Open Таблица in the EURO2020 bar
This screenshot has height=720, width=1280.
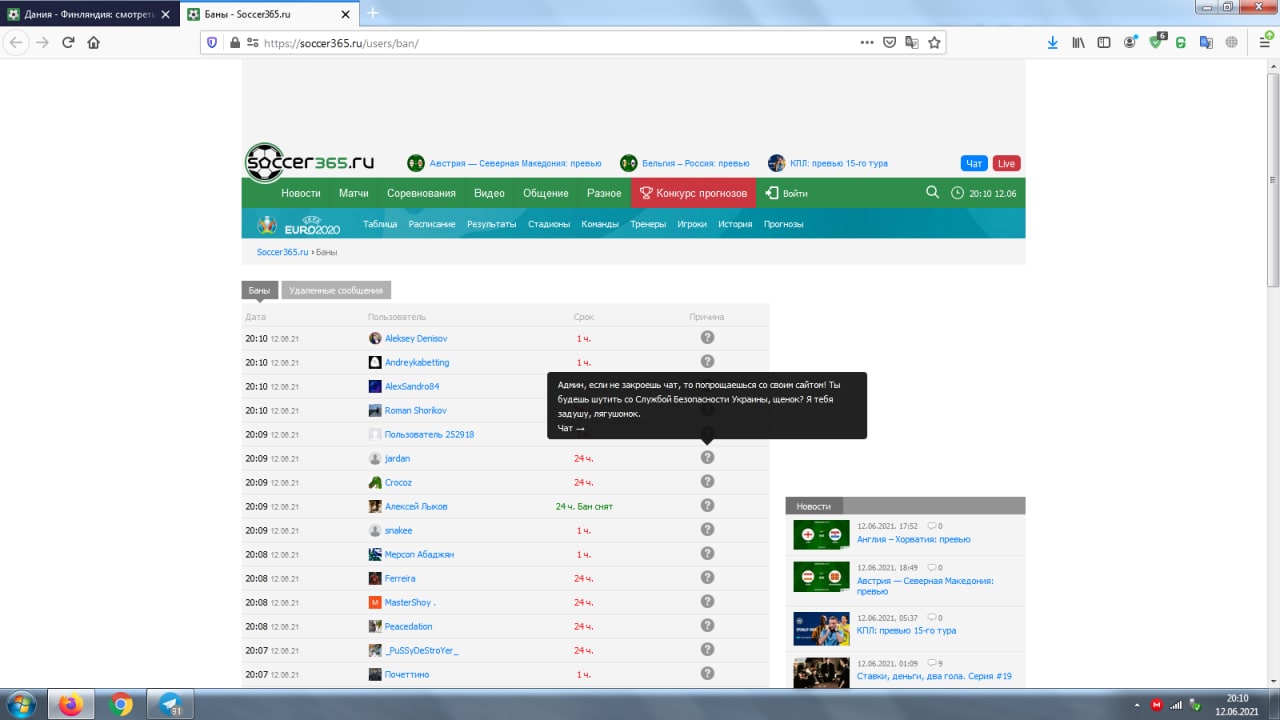pyautogui.click(x=380, y=224)
